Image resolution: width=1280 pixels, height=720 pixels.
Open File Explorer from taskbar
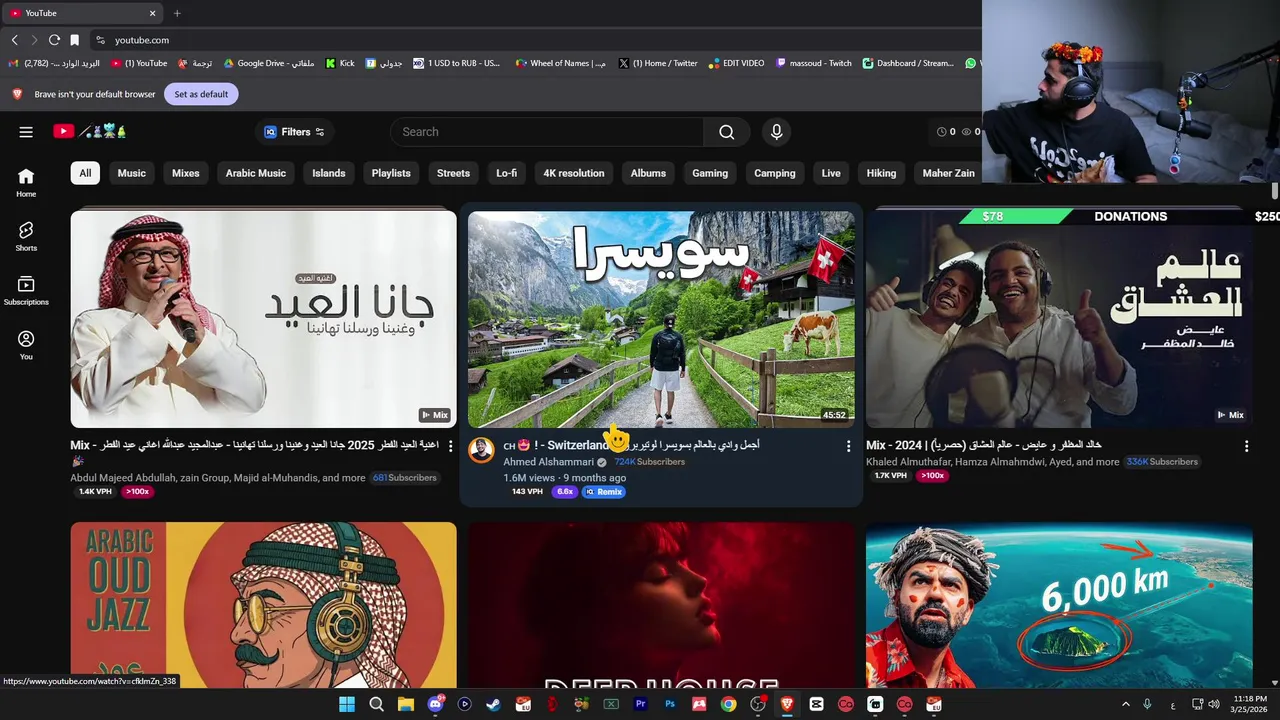(406, 704)
